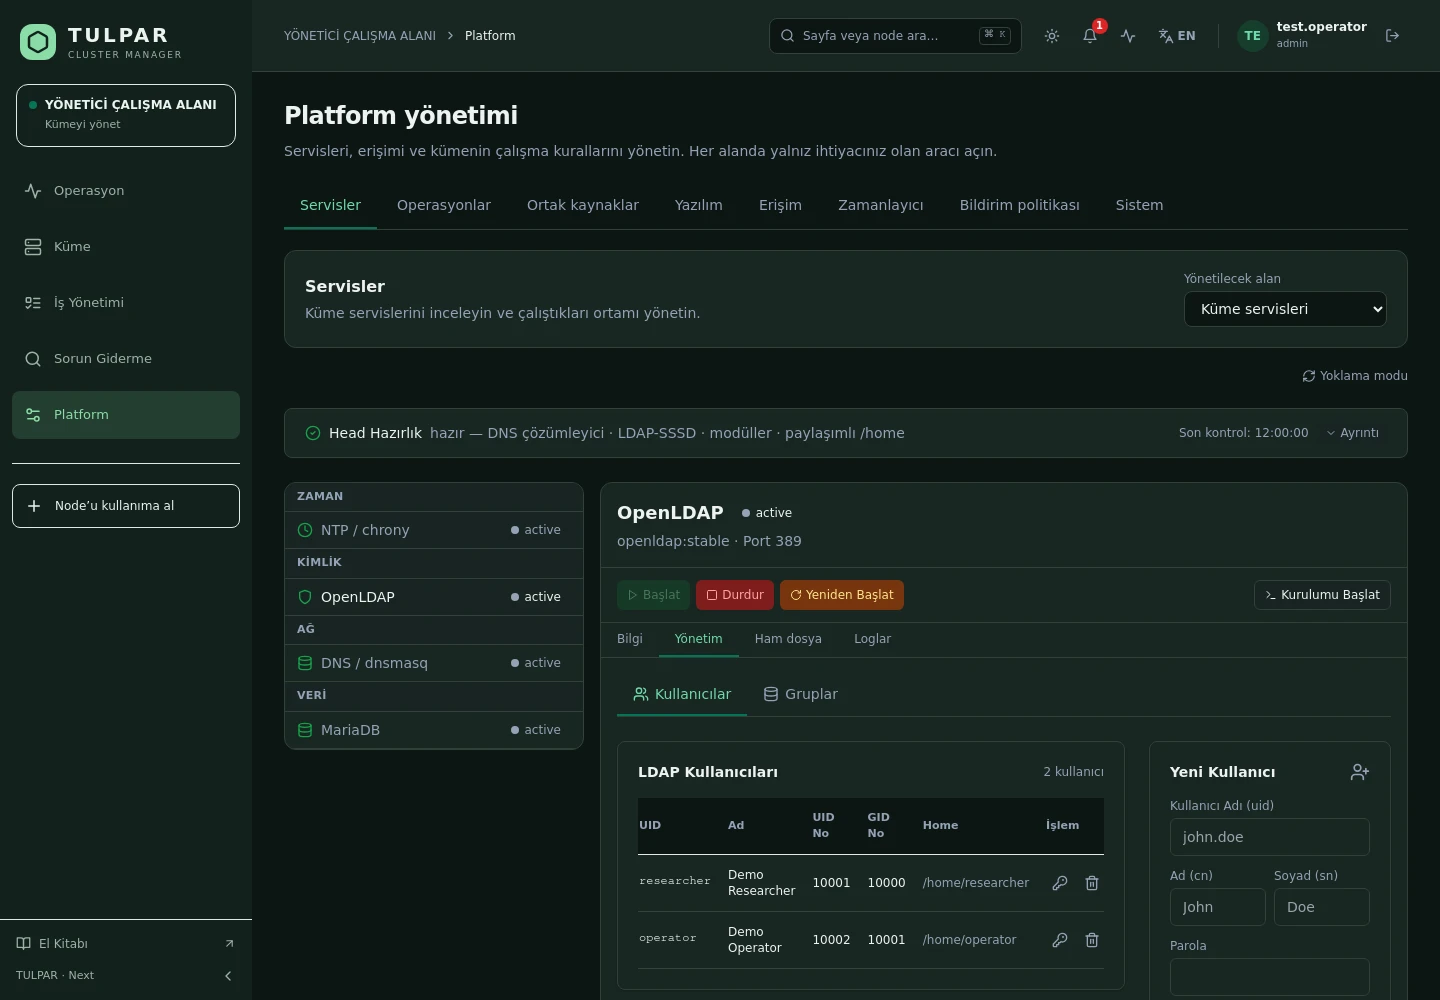
Task: Open the Bilgi tab
Action: tap(630, 639)
